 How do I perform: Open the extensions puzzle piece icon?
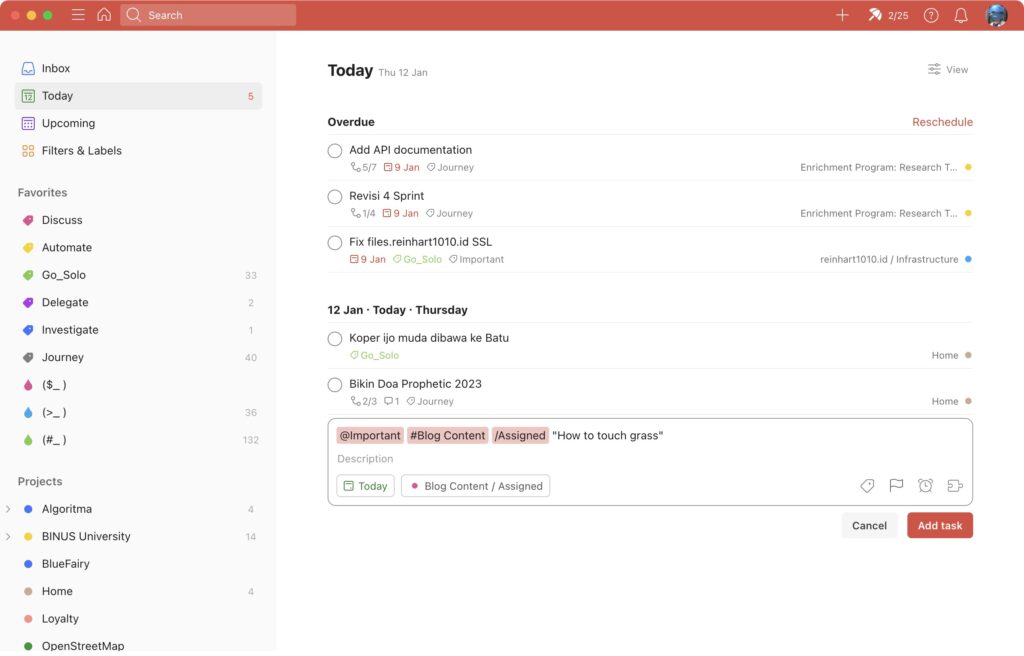(954, 486)
